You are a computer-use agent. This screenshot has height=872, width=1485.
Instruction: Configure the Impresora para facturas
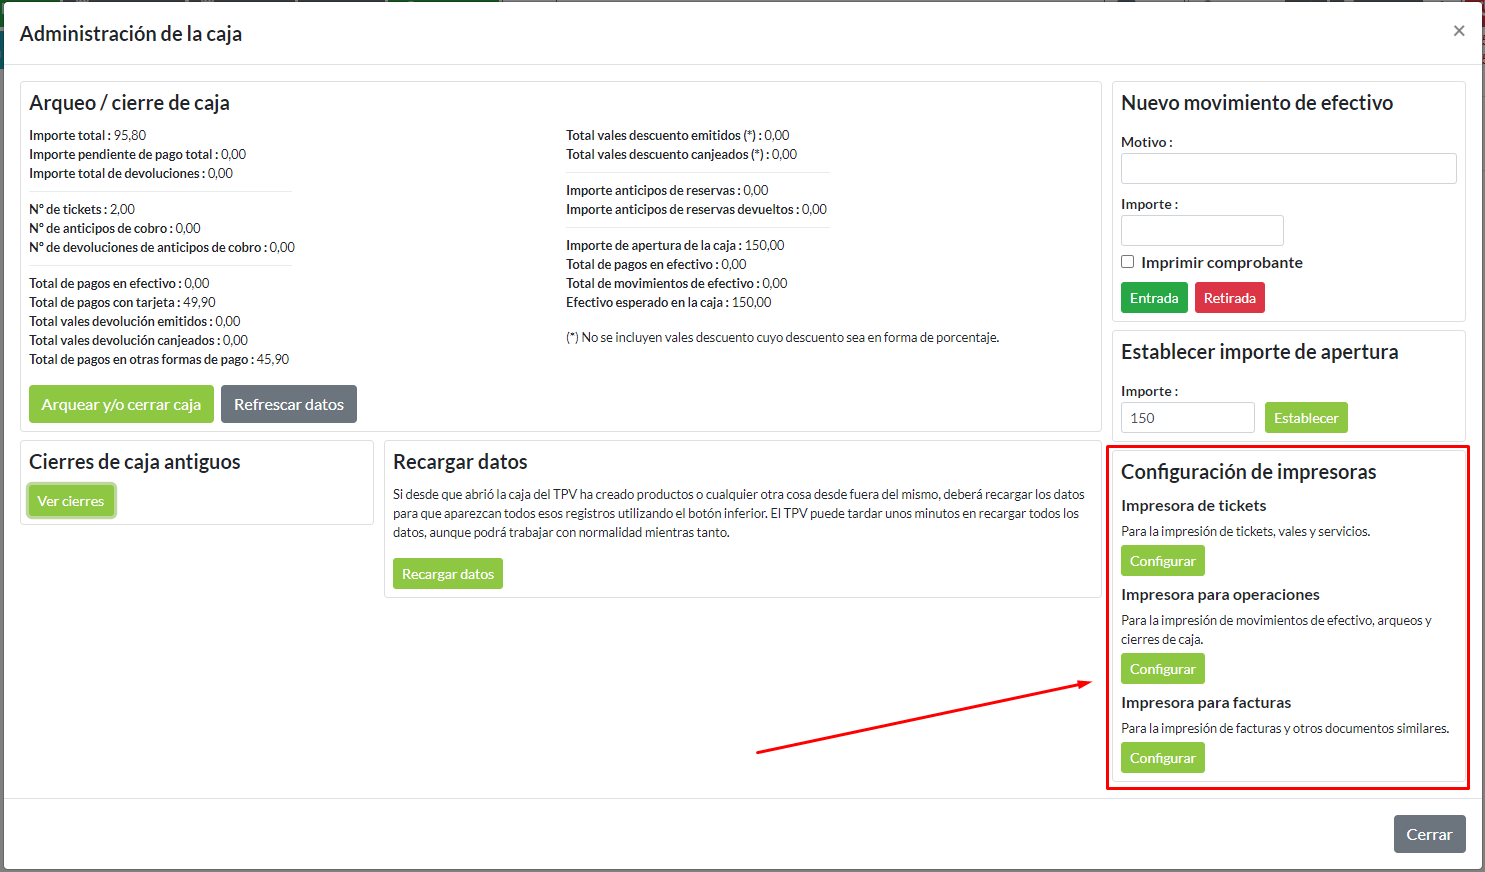coord(1162,758)
